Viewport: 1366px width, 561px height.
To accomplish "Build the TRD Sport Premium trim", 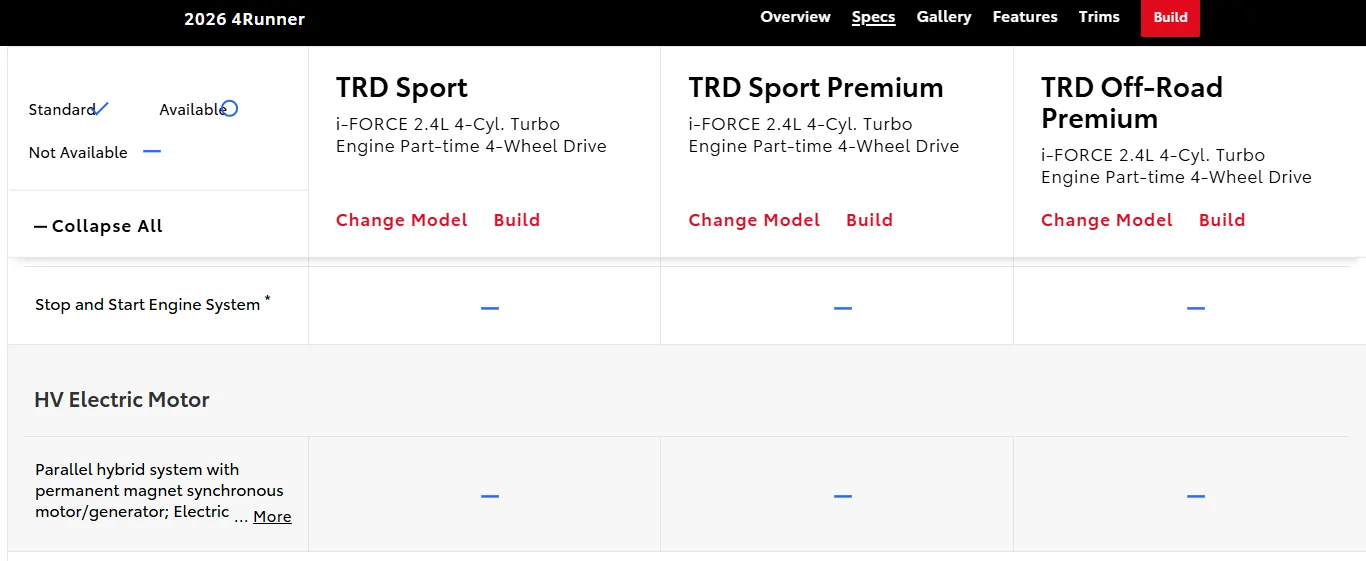I will (x=869, y=220).
